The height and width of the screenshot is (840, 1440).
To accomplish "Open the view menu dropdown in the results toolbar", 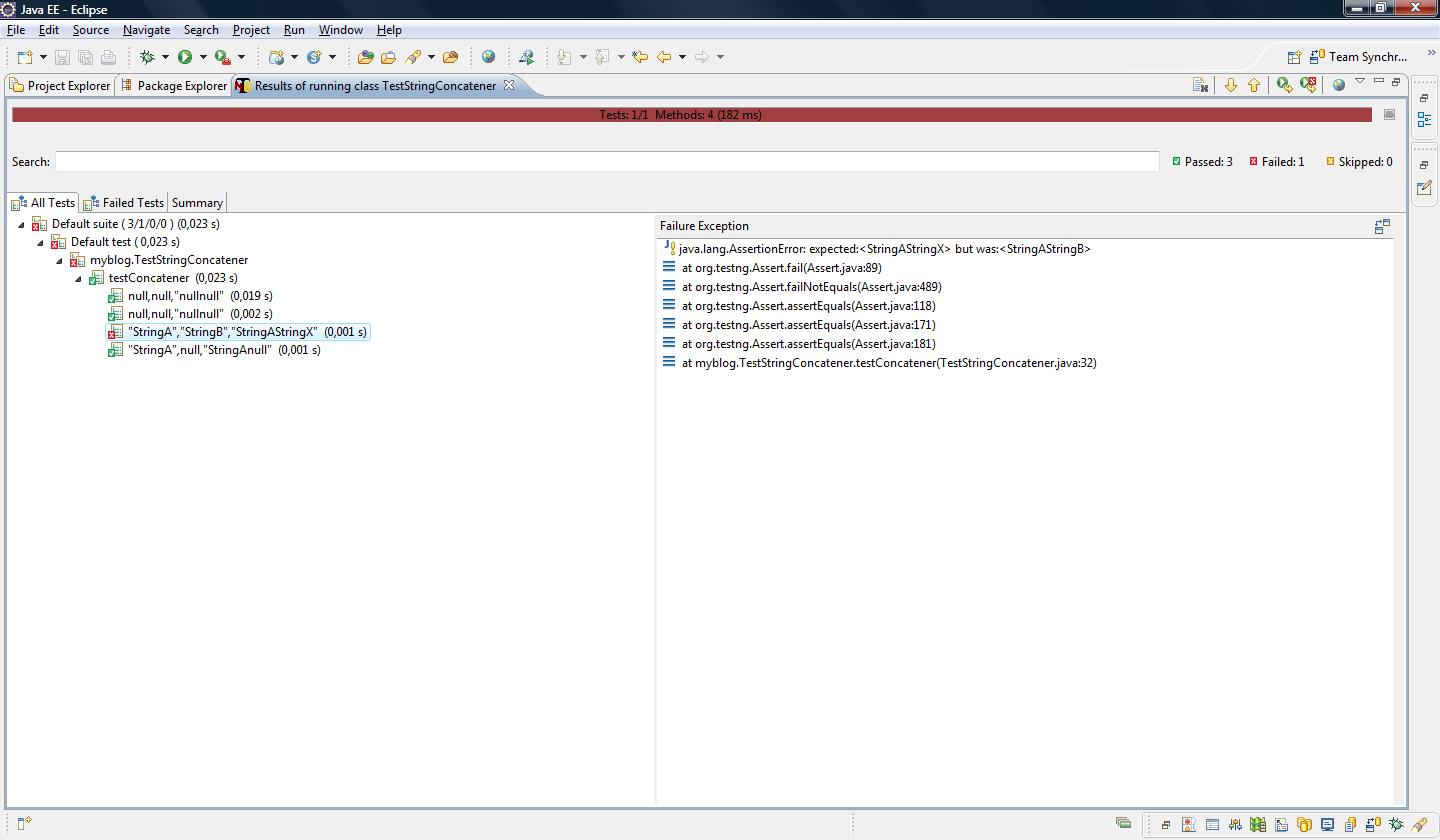I will [x=1361, y=84].
